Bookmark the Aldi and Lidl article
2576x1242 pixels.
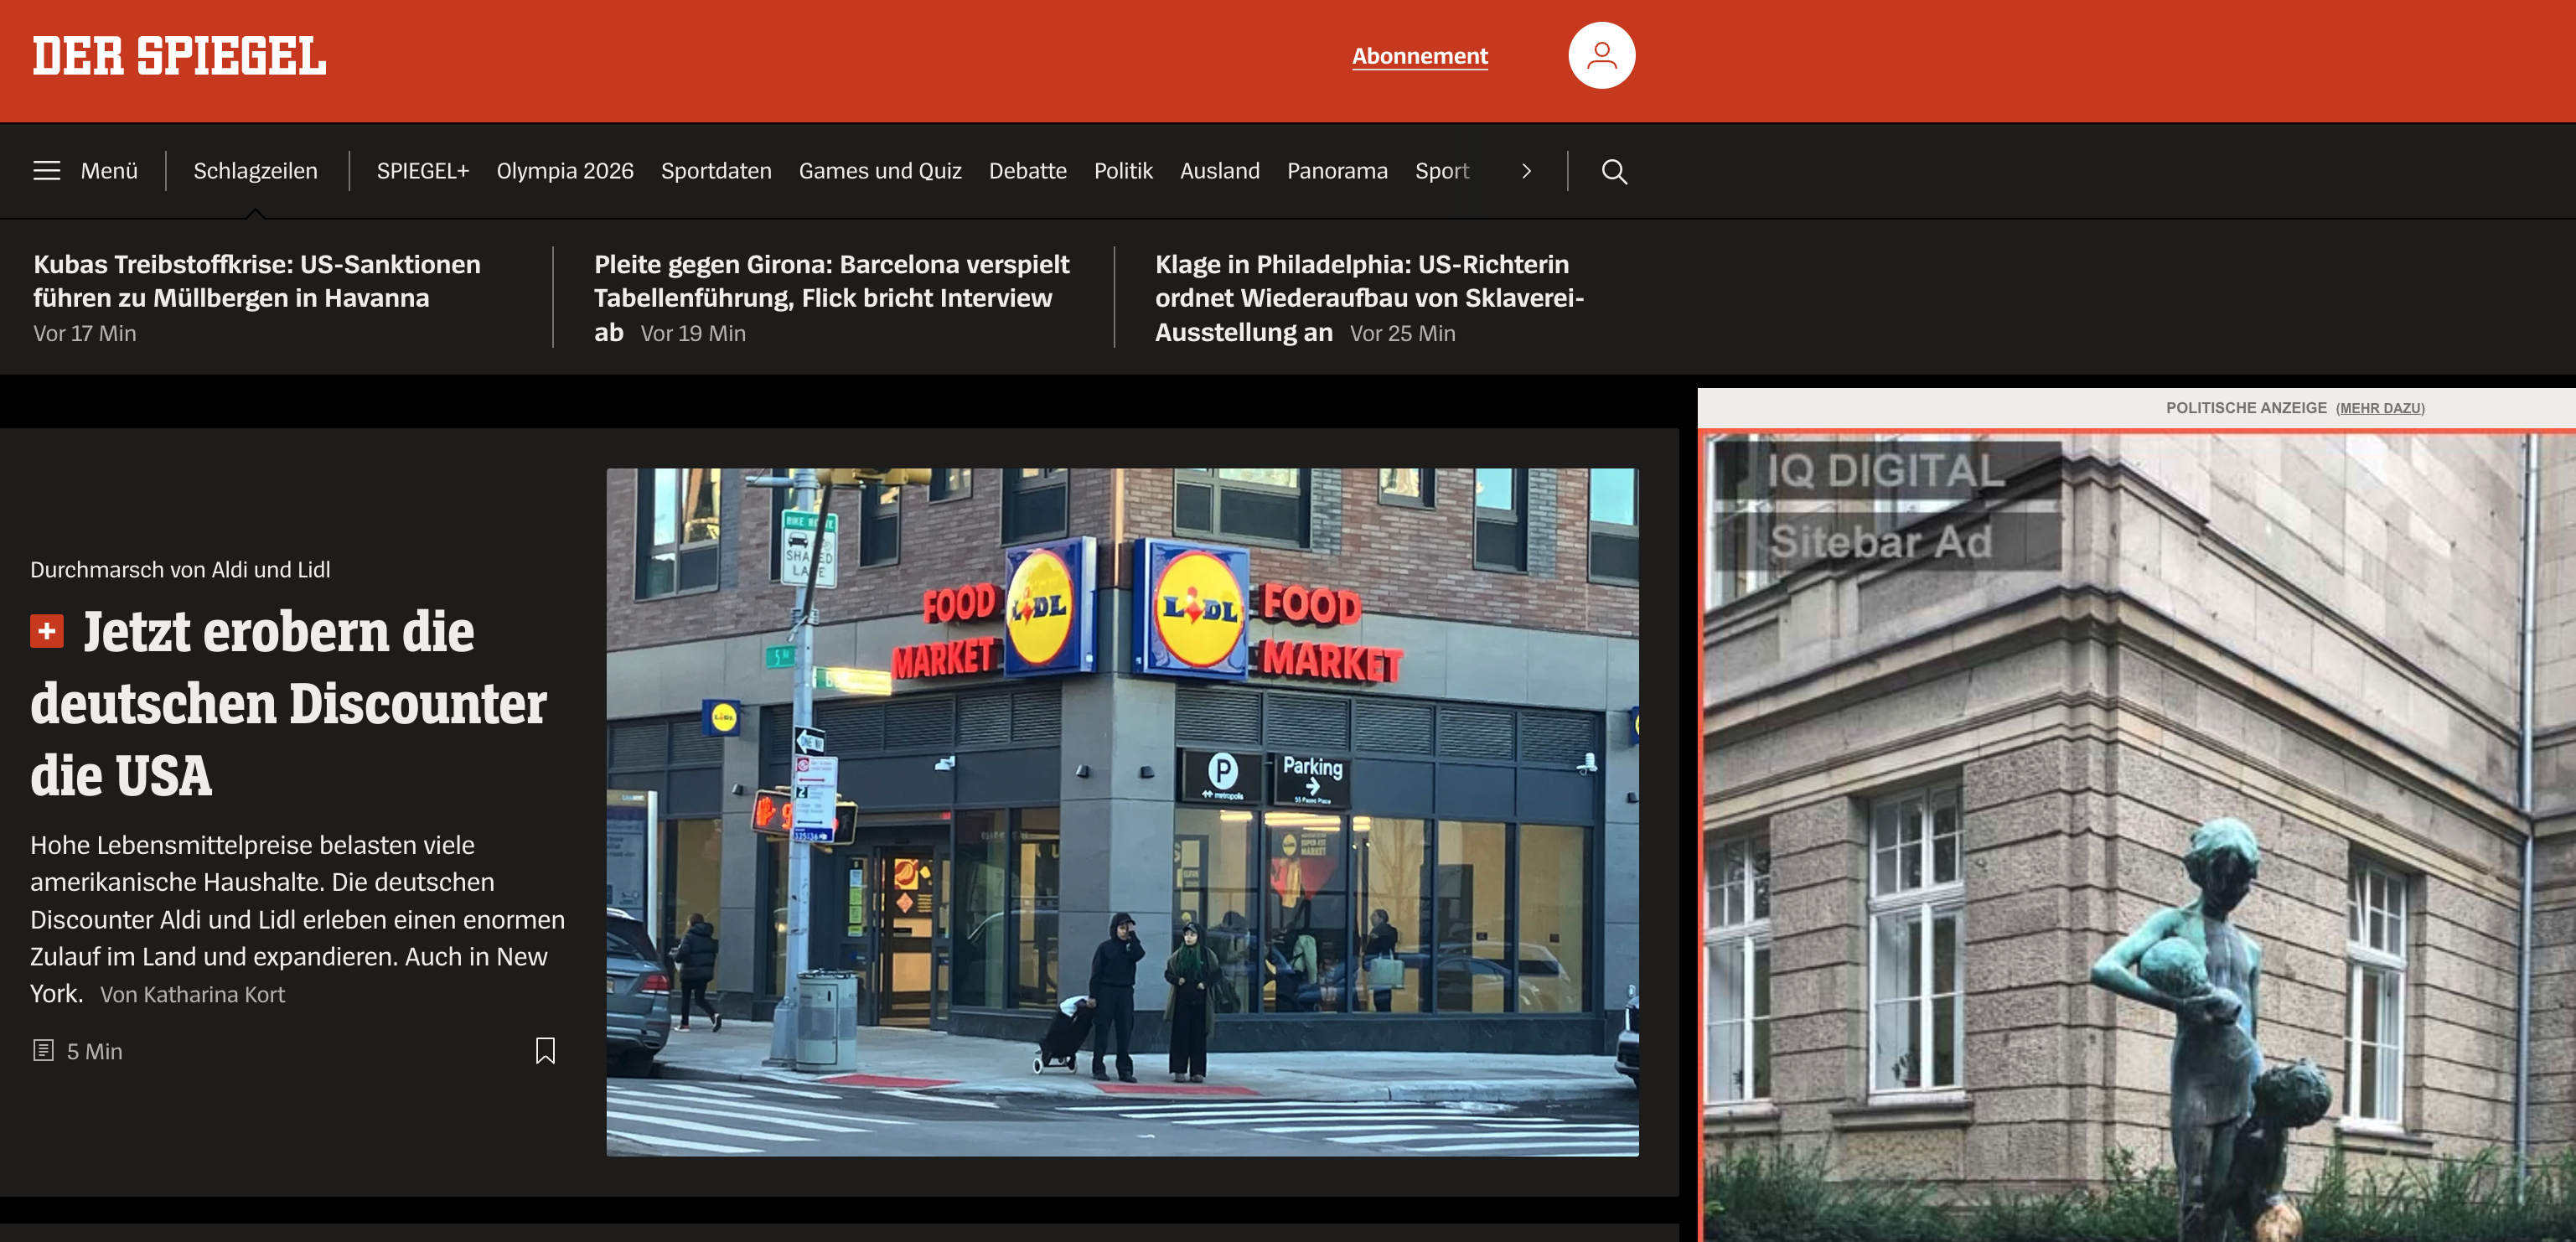click(545, 1050)
